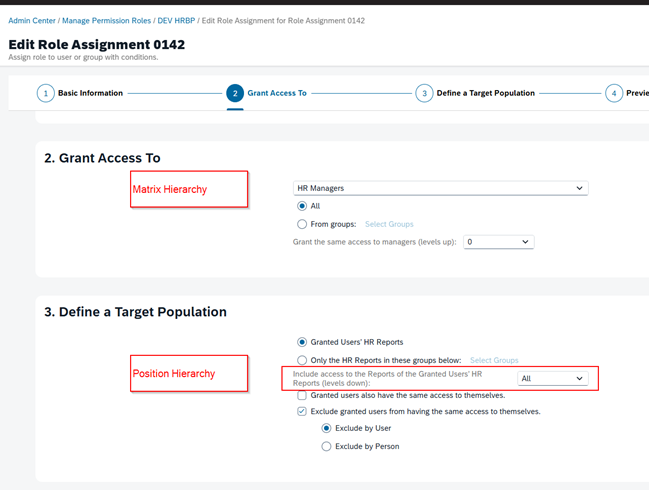Click the DEV HRBP breadcrumb link
649x490 pixels.
176,21
